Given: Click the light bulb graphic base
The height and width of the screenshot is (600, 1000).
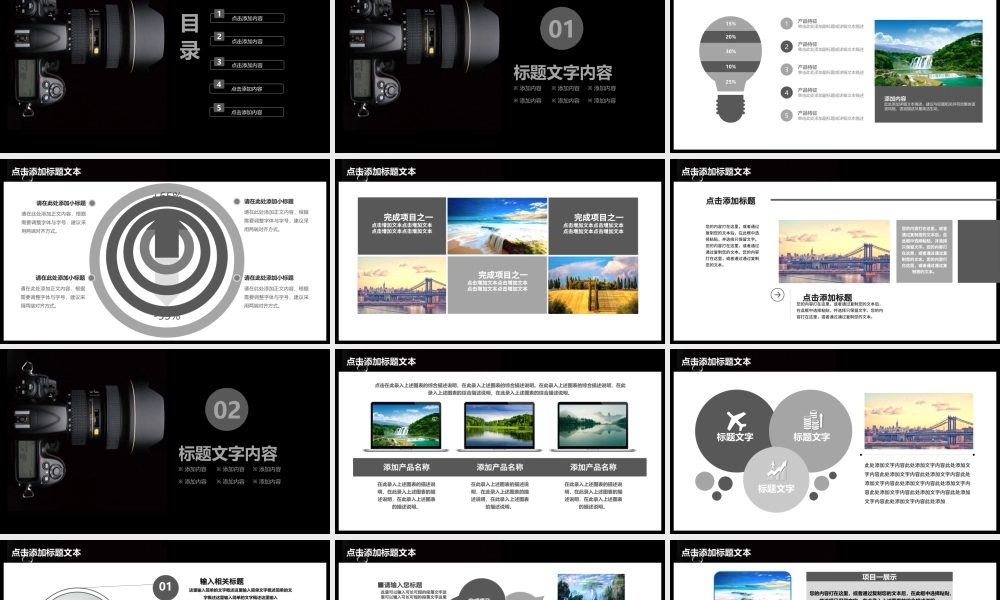Looking at the screenshot, I should coord(731,106).
